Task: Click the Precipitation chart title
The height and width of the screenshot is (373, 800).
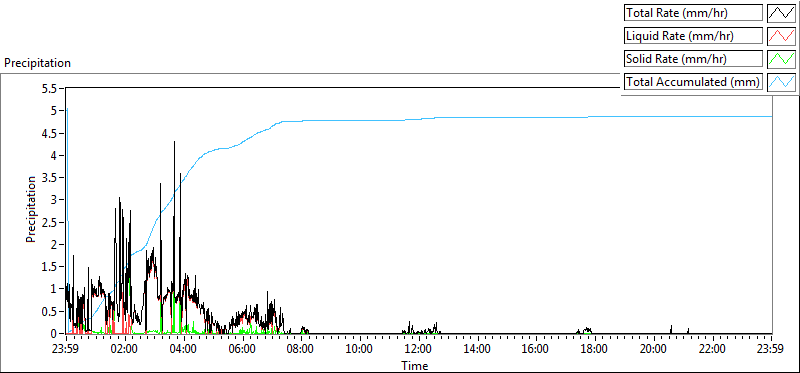Action: [37, 63]
